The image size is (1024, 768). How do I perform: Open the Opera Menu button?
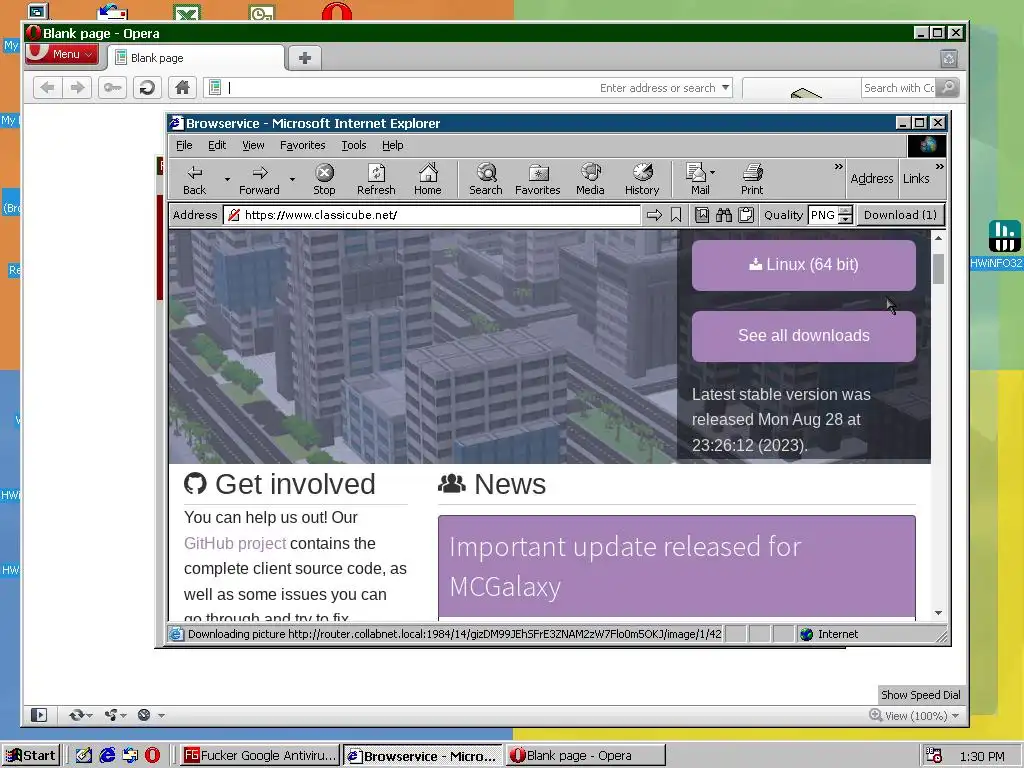pos(62,54)
